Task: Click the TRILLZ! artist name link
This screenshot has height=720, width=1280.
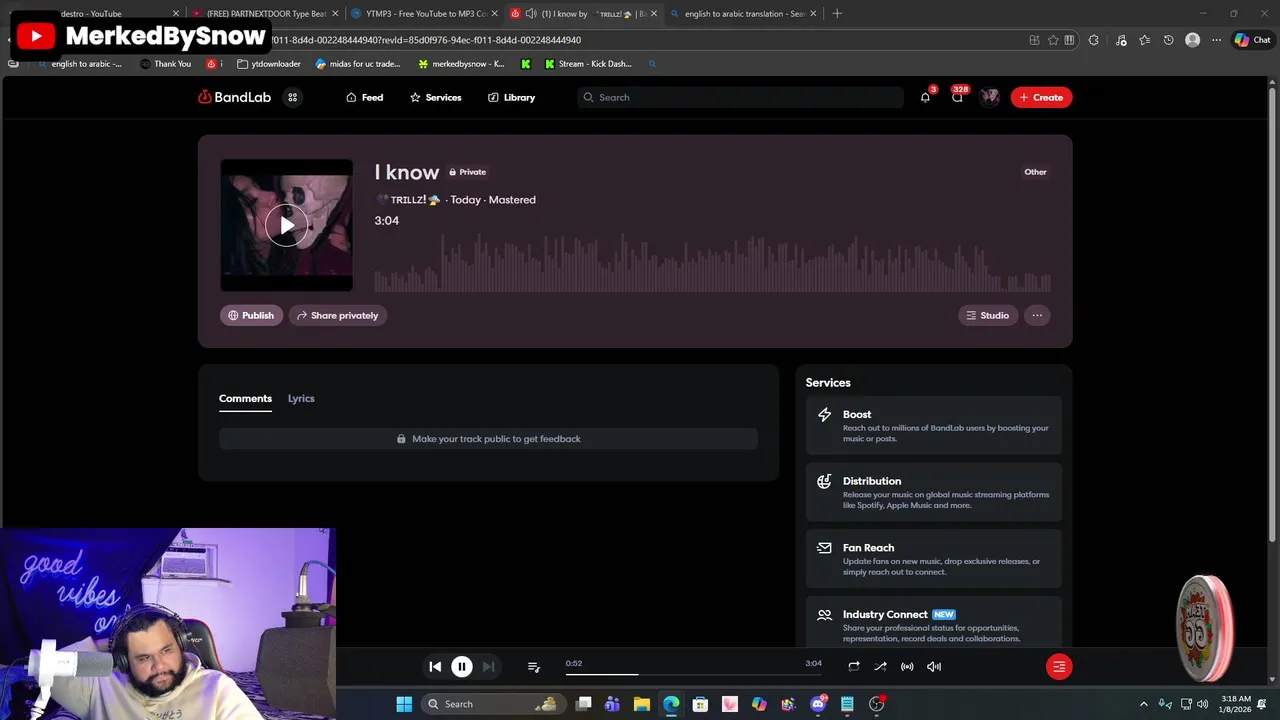Action: pos(408,200)
